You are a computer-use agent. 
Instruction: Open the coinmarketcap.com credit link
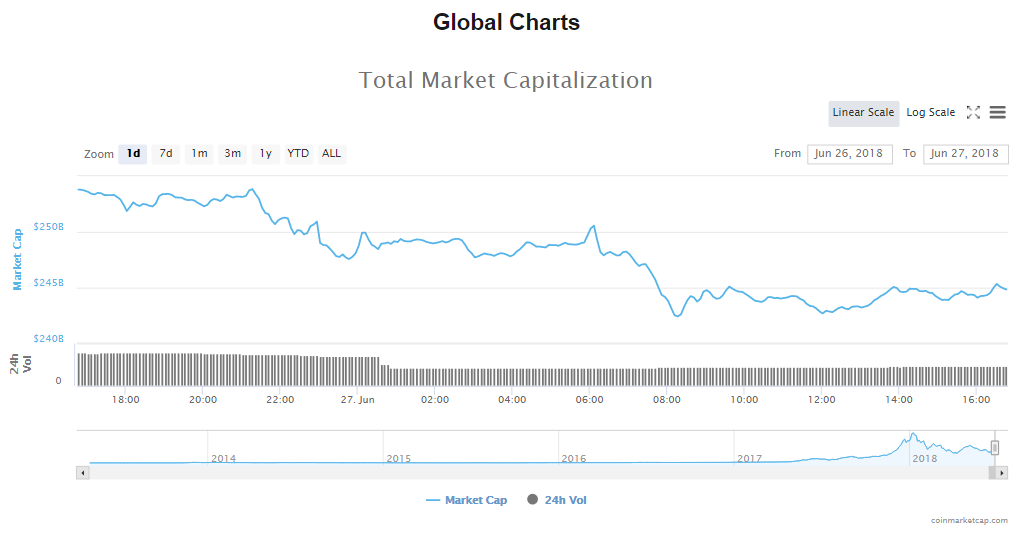pos(969,520)
